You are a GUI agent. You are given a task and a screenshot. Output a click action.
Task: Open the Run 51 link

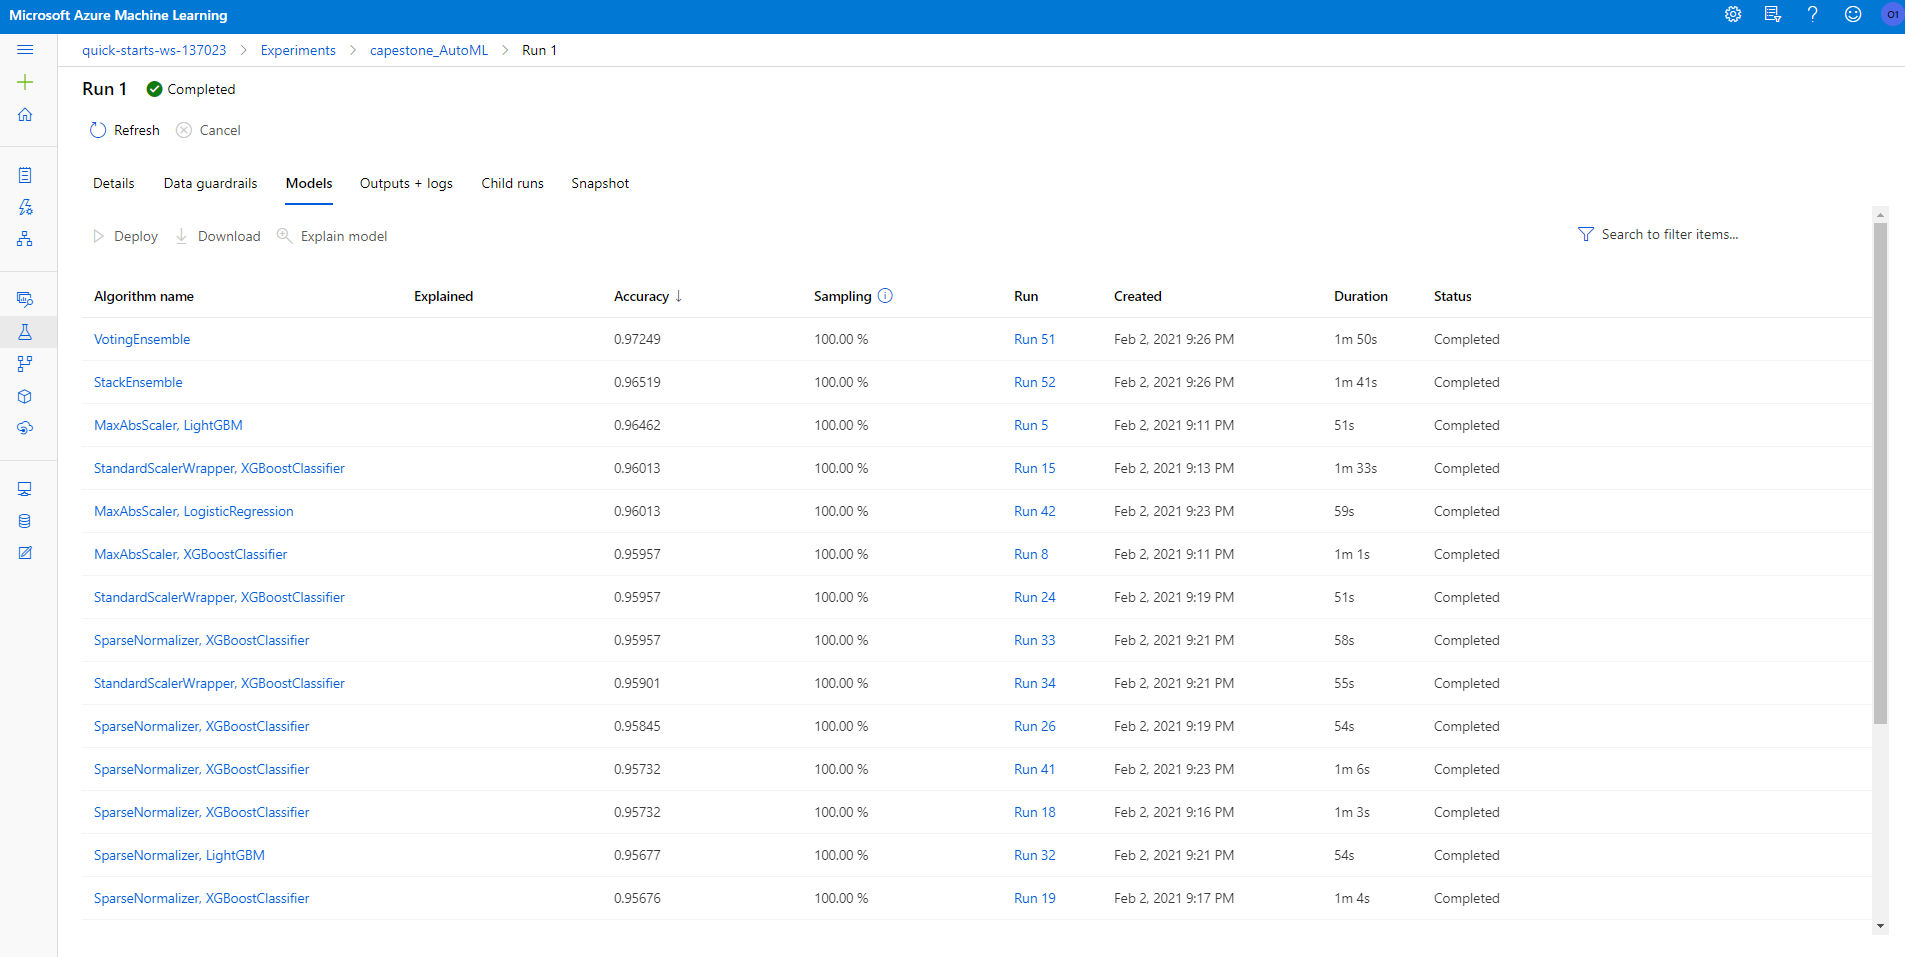coord(1034,339)
